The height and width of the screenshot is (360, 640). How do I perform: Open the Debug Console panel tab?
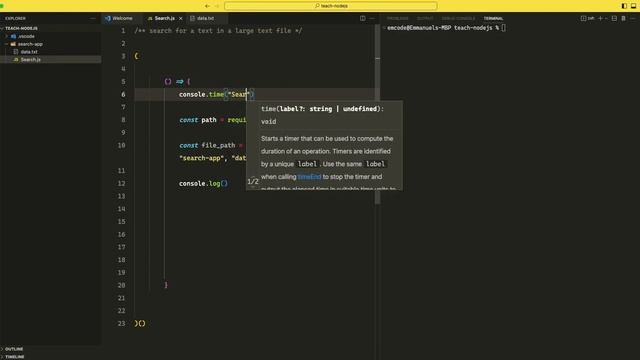[458, 18]
